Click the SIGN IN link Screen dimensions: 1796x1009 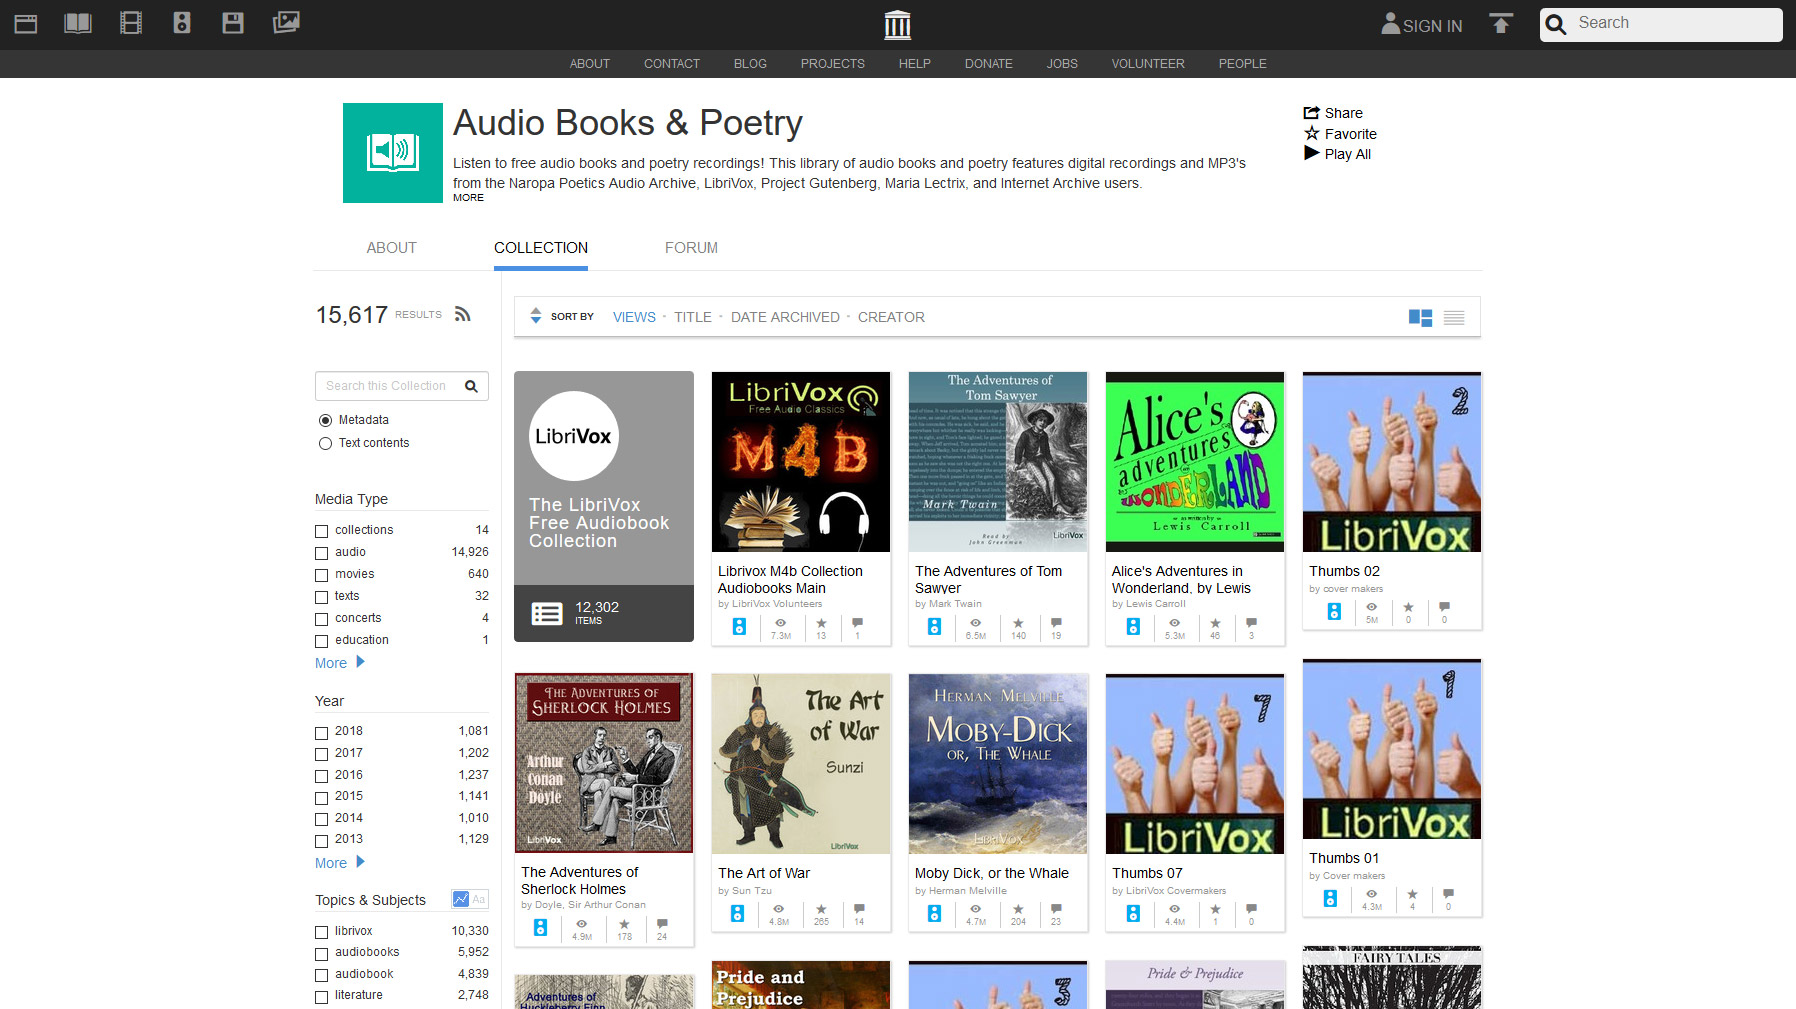tap(1432, 26)
